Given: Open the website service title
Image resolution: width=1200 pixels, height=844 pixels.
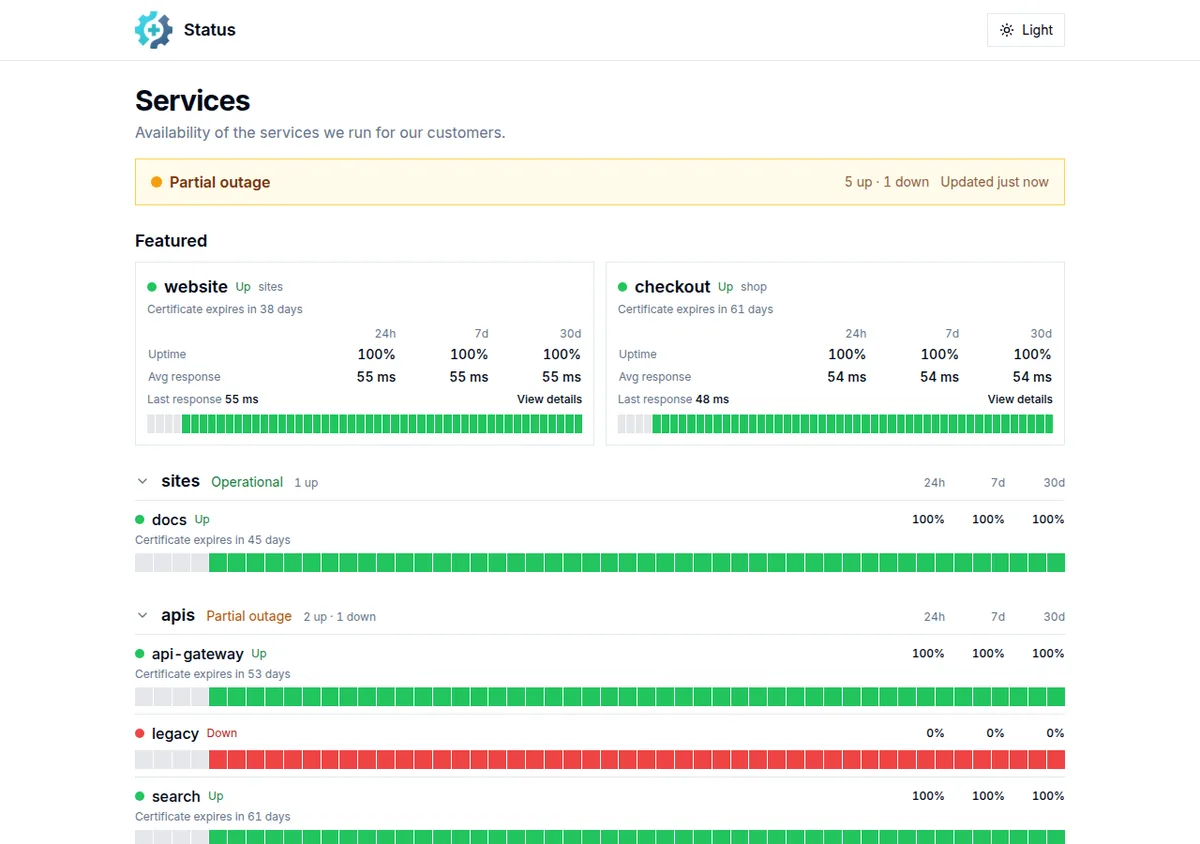Looking at the screenshot, I should pyautogui.click(x=196, y=287).
